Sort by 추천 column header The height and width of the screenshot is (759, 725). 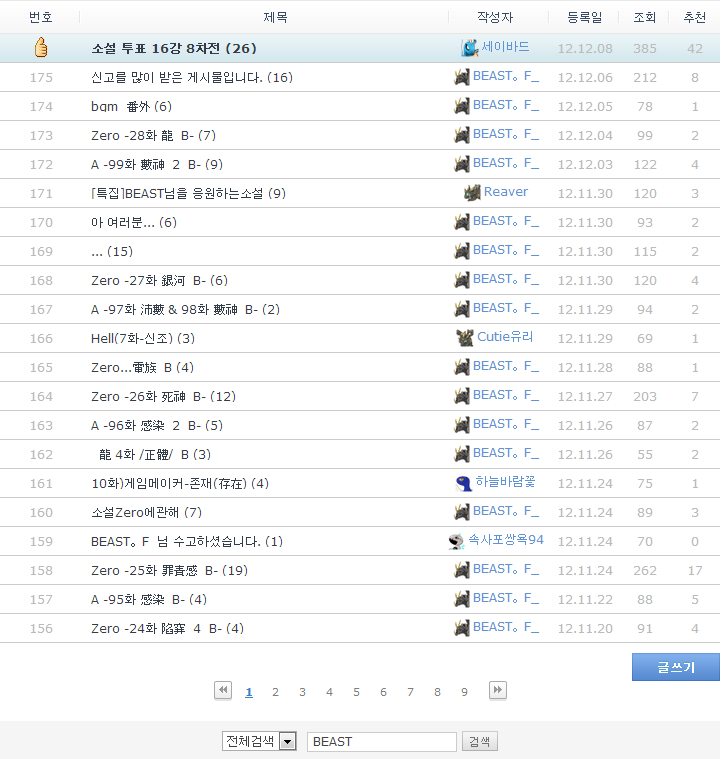[694, 17]
